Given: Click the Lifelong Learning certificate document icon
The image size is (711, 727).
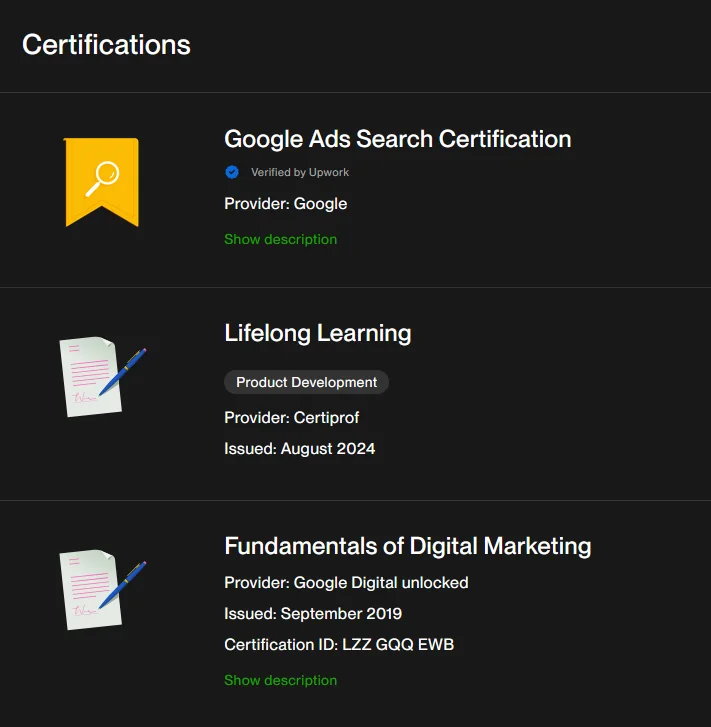Looking at the screenshot, I should click(x=102, y=377).
